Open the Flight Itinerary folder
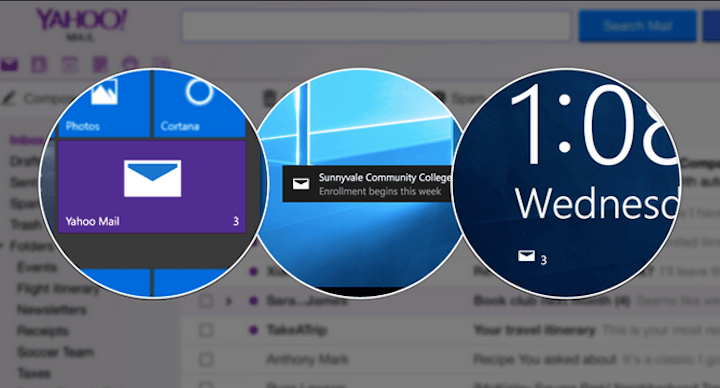 point(58,288)
